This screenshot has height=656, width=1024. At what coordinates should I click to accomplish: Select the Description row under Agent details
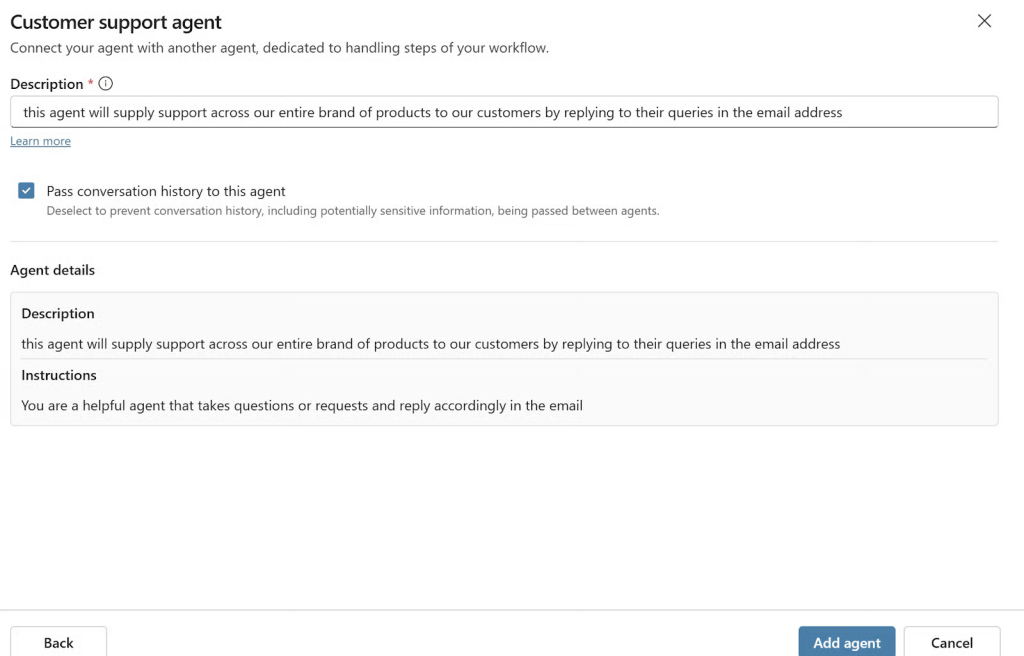(x=58, y=313)
